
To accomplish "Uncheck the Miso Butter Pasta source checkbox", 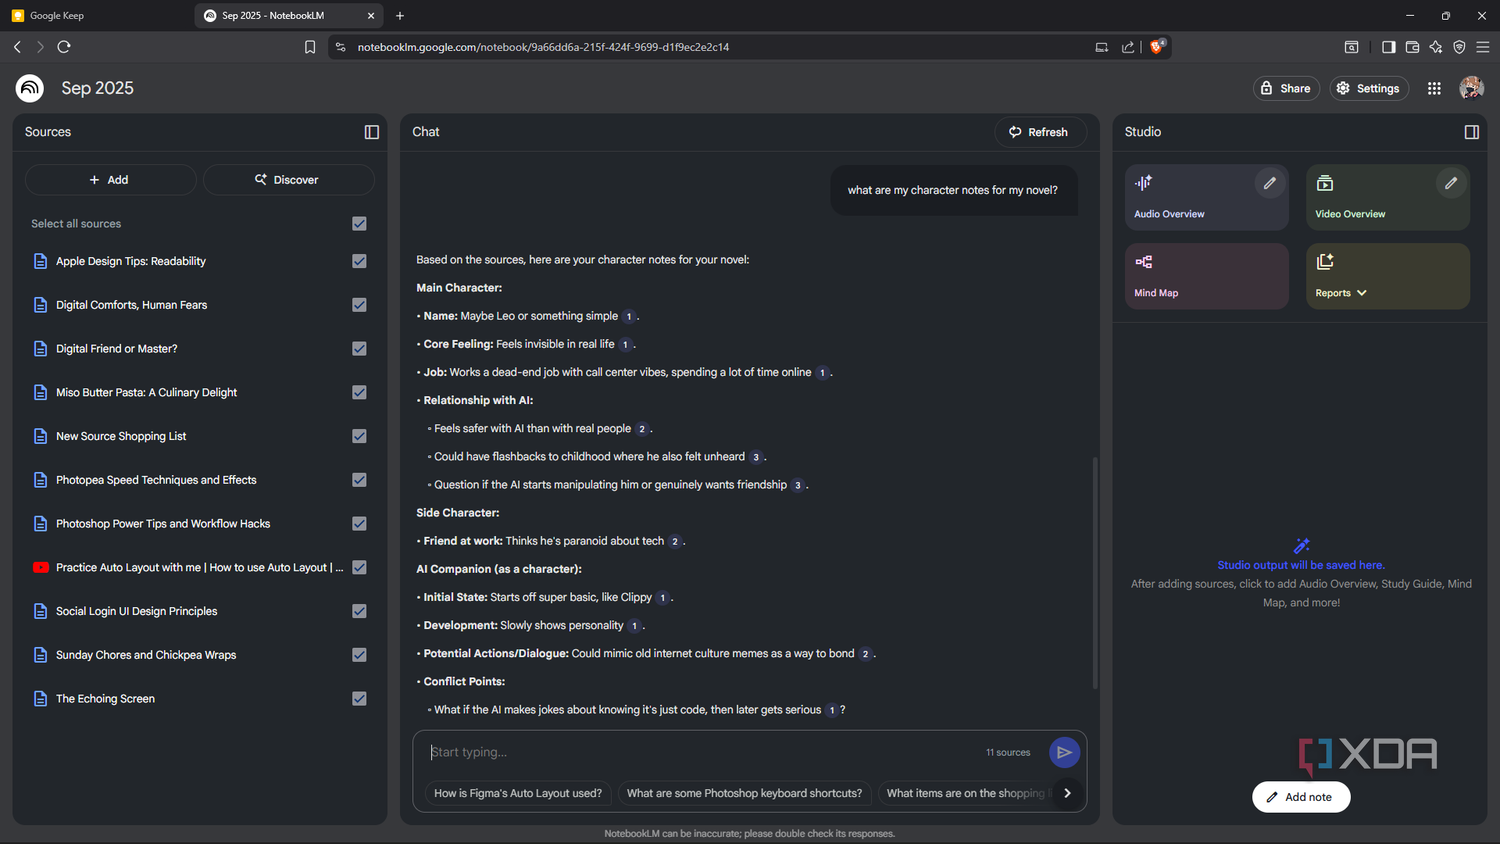I will tap(359, 392).
